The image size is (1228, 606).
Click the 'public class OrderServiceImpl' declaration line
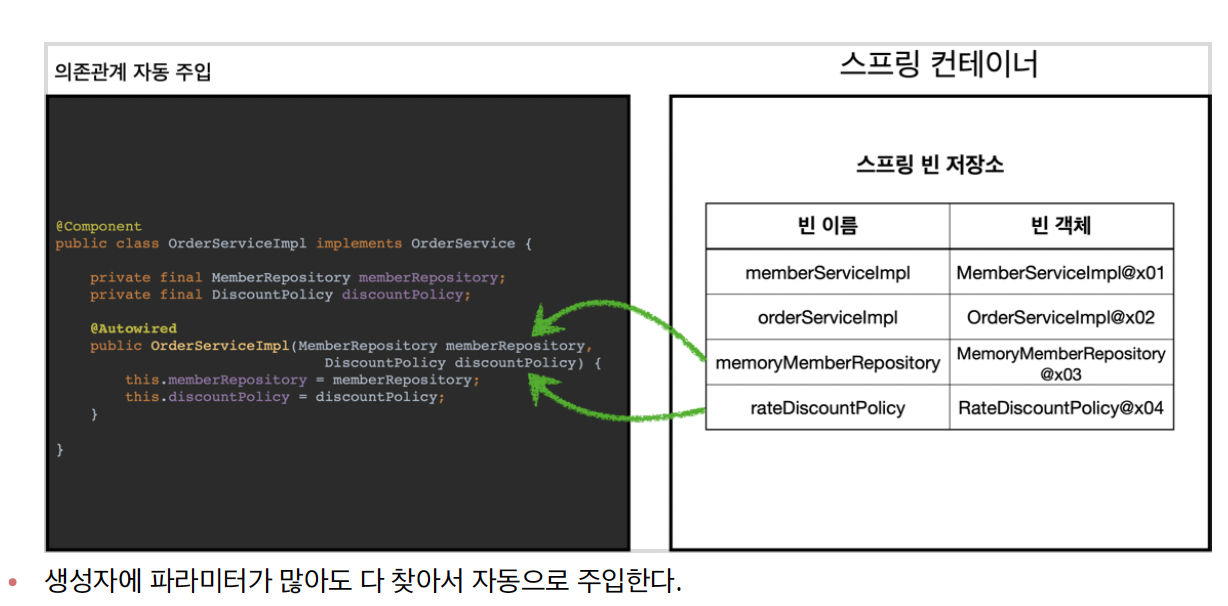[295, 243]
